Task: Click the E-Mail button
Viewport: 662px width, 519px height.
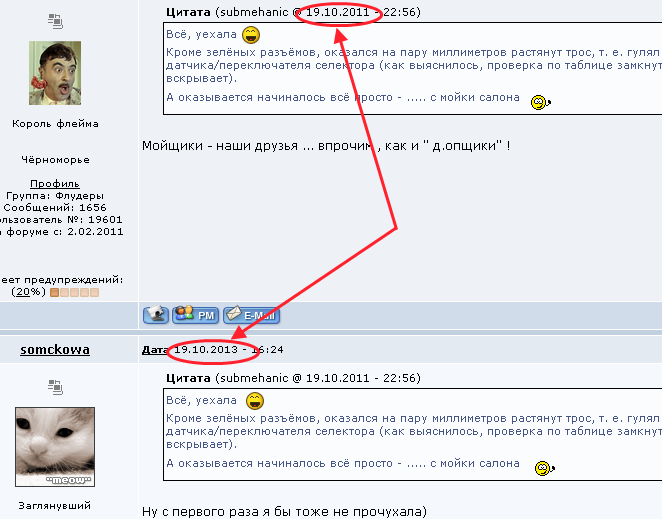Action: point(251,315)
